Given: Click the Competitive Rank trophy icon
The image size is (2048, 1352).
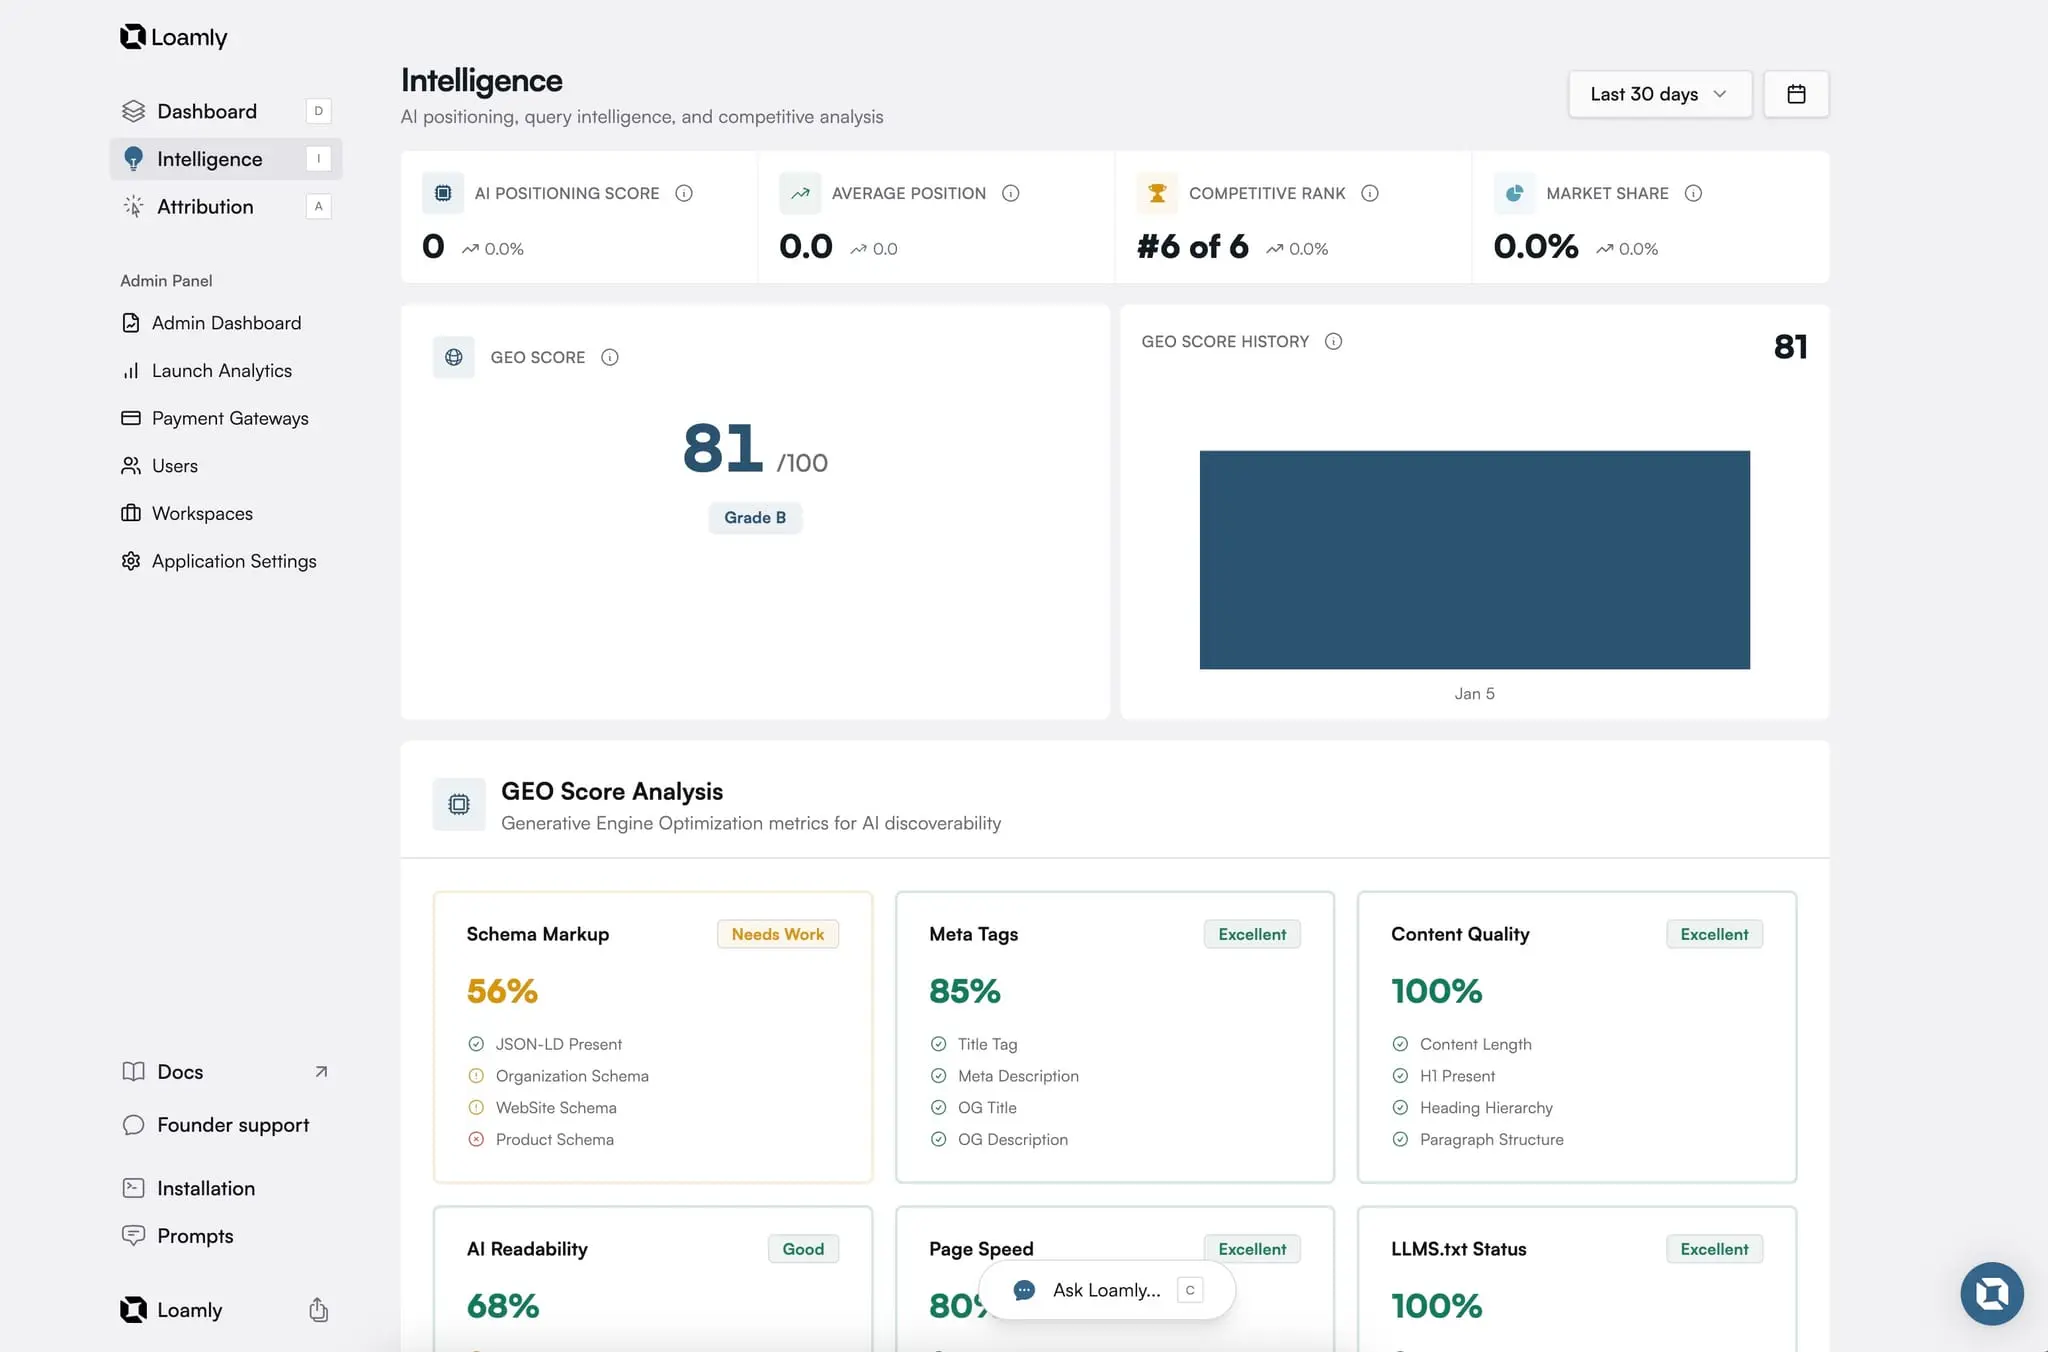Looking at the screenshot, I should (1157, 193).
